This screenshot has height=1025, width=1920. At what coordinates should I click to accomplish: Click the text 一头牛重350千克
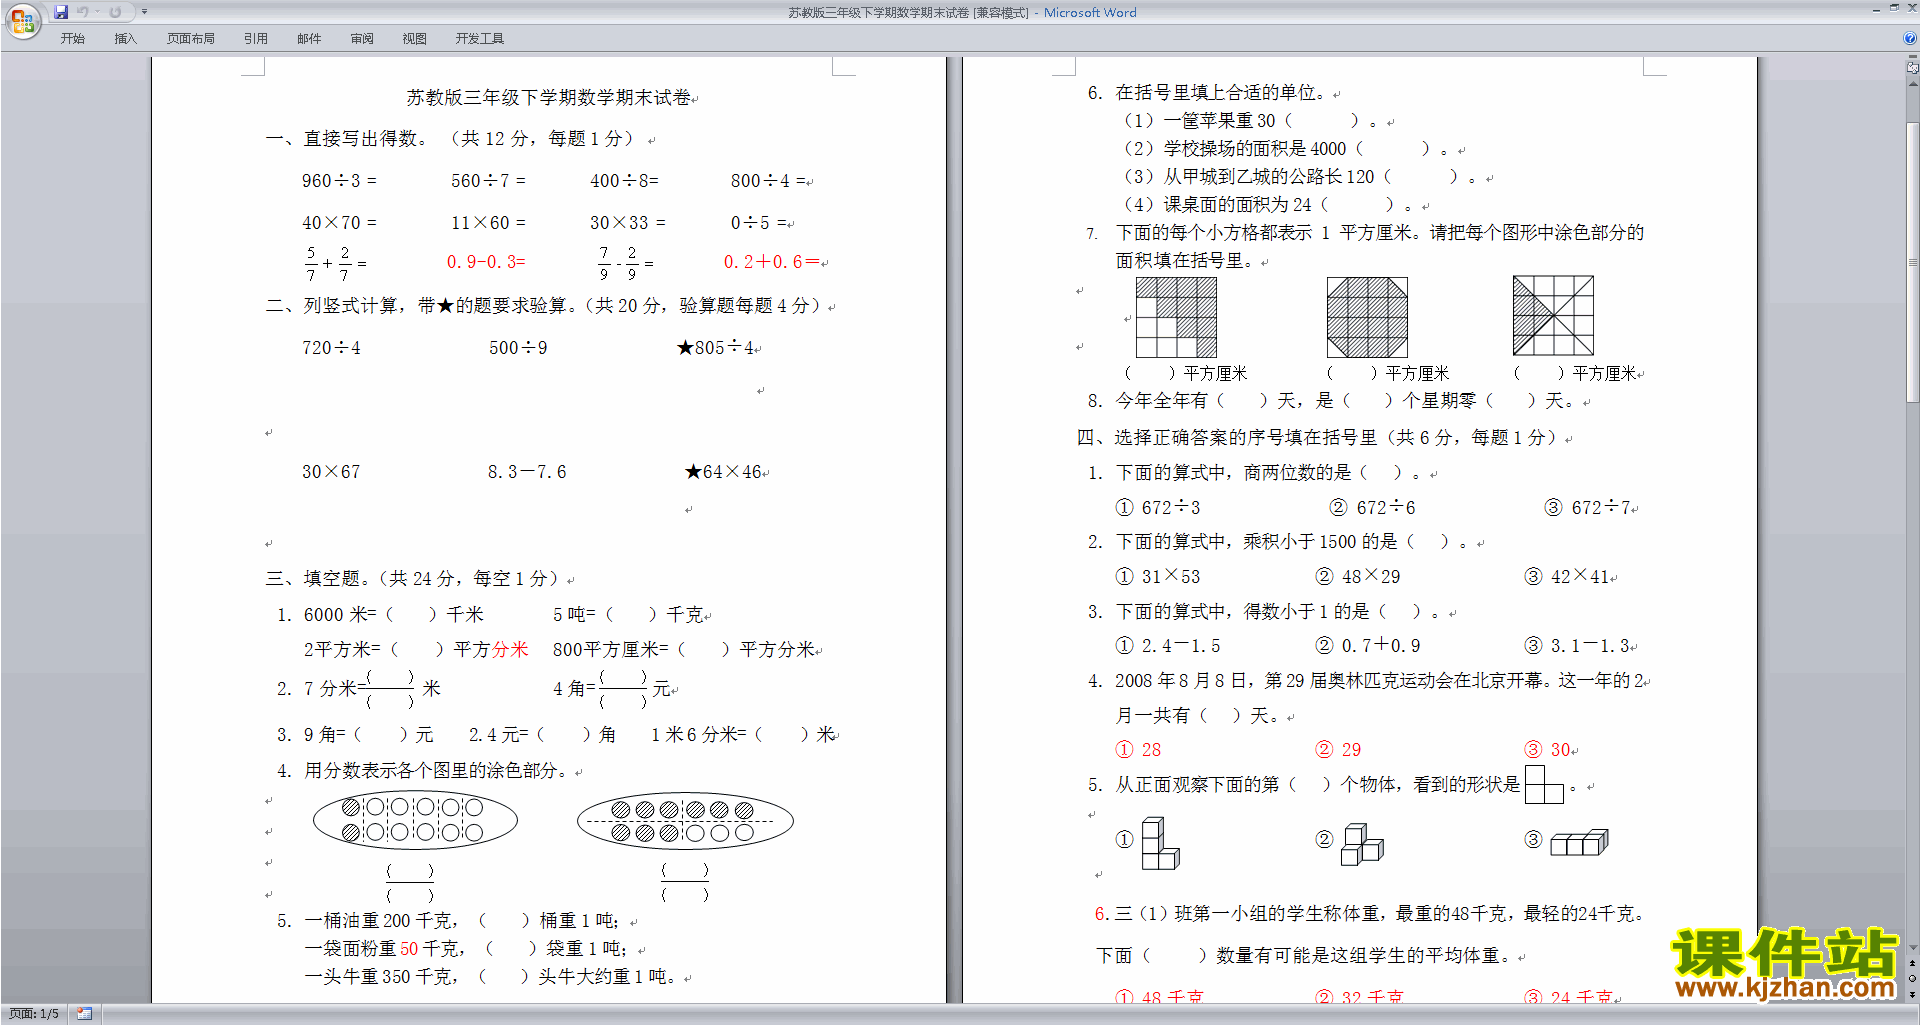click(379, 977)
